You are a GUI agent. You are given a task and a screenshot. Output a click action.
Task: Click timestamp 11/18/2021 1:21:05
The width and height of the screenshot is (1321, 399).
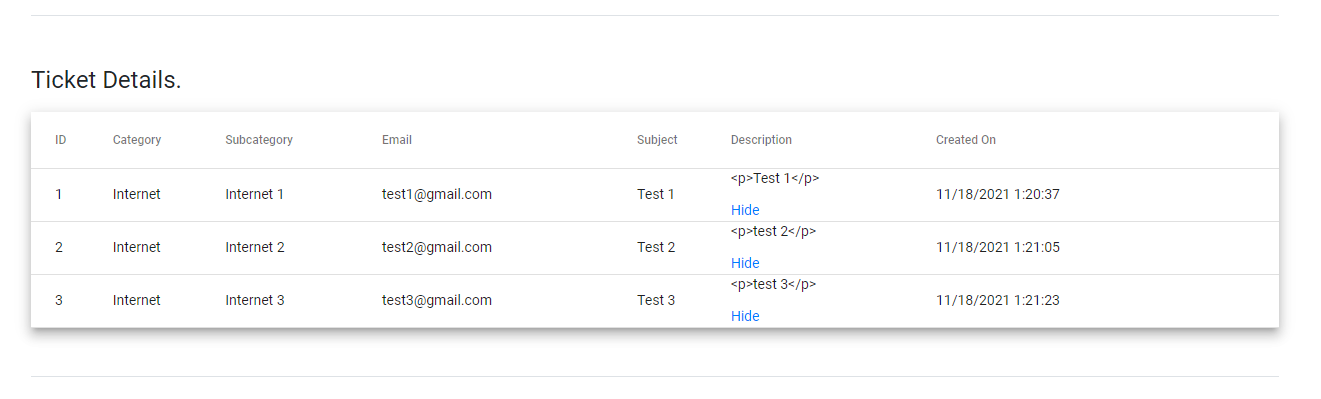click(x=998, y=247)
